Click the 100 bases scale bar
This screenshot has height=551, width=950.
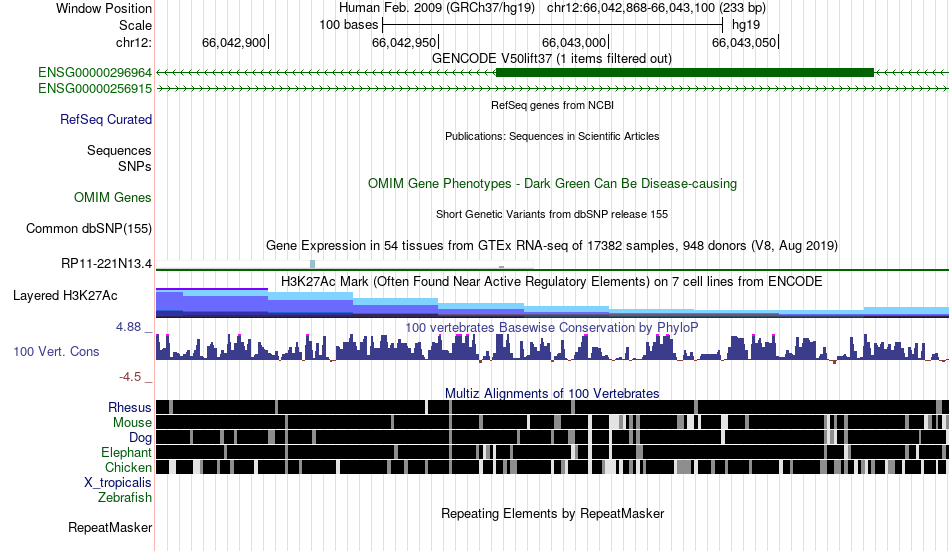[x=553, y=25]
